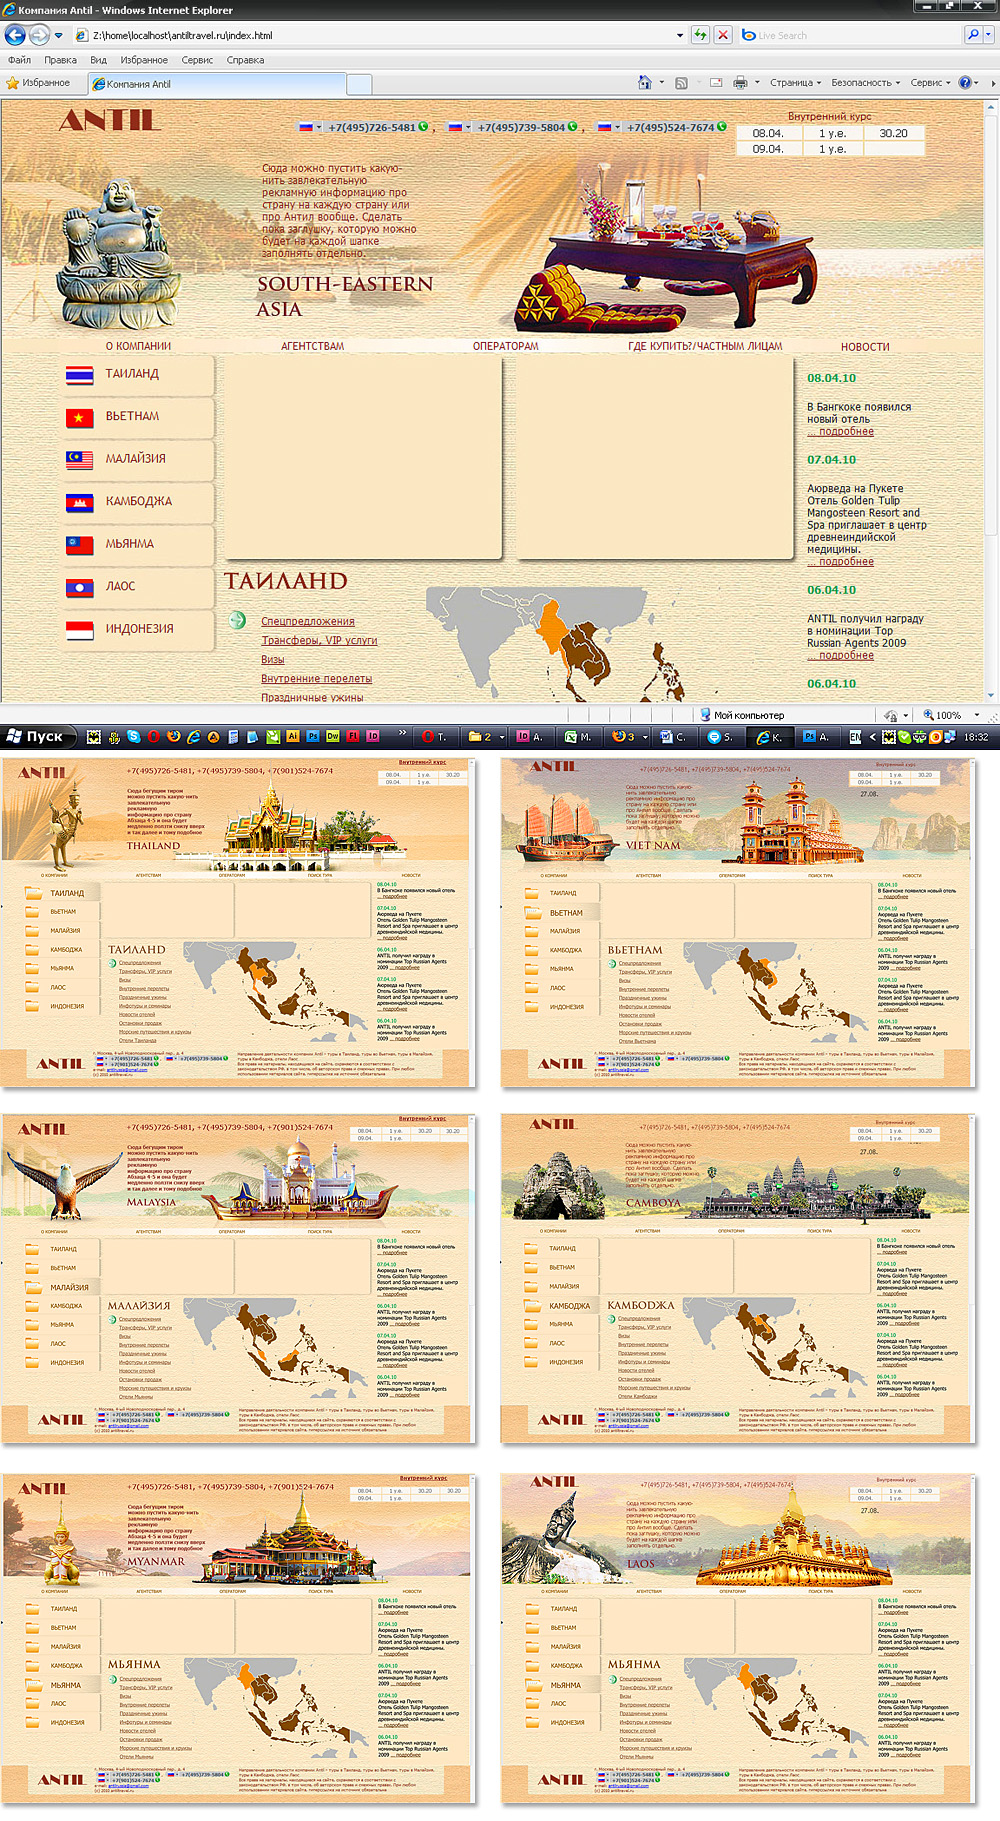Click the Malaysia flag icon in side menu
Screen dimensions: 1000x1821
[80, 460]
